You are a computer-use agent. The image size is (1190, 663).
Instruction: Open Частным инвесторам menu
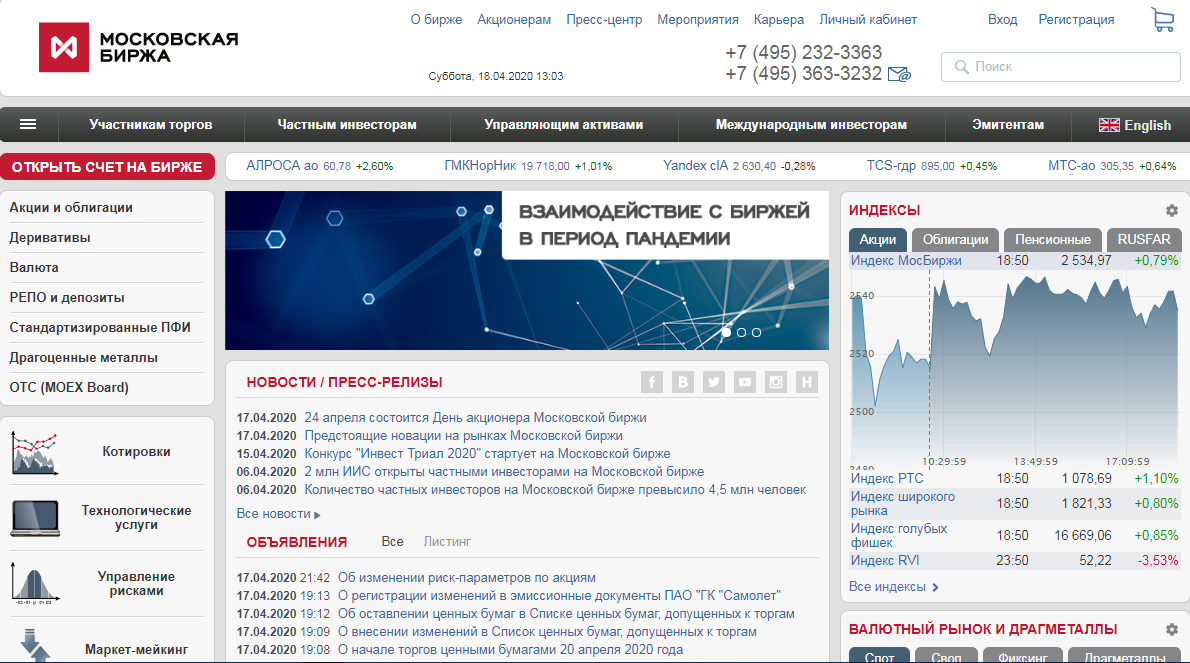[347, 124]
